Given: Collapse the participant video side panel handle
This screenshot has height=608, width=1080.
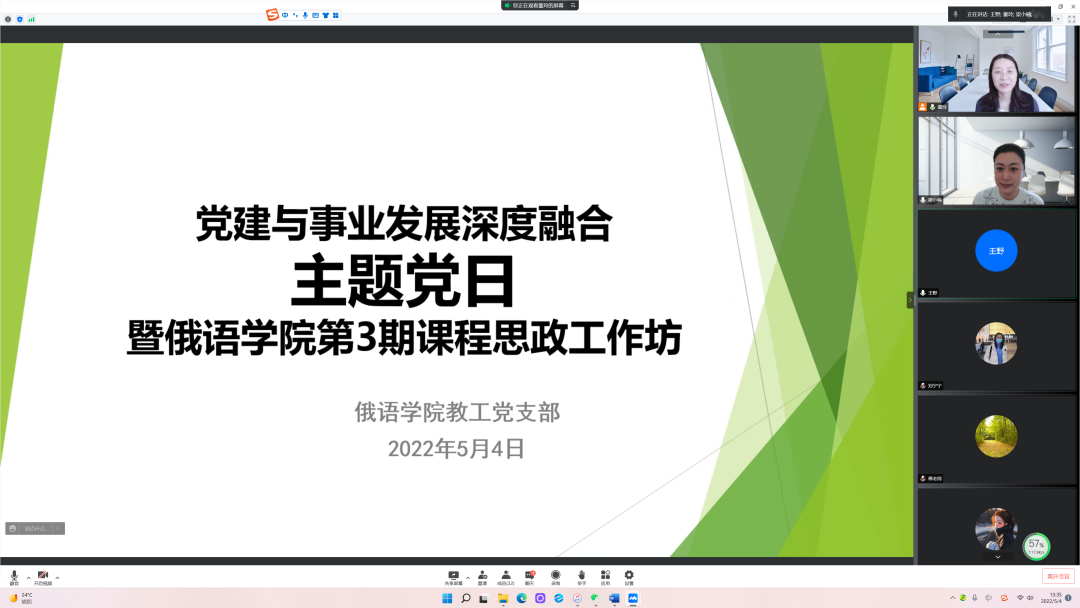Looking at the screenshot, I should coord(910,299).
